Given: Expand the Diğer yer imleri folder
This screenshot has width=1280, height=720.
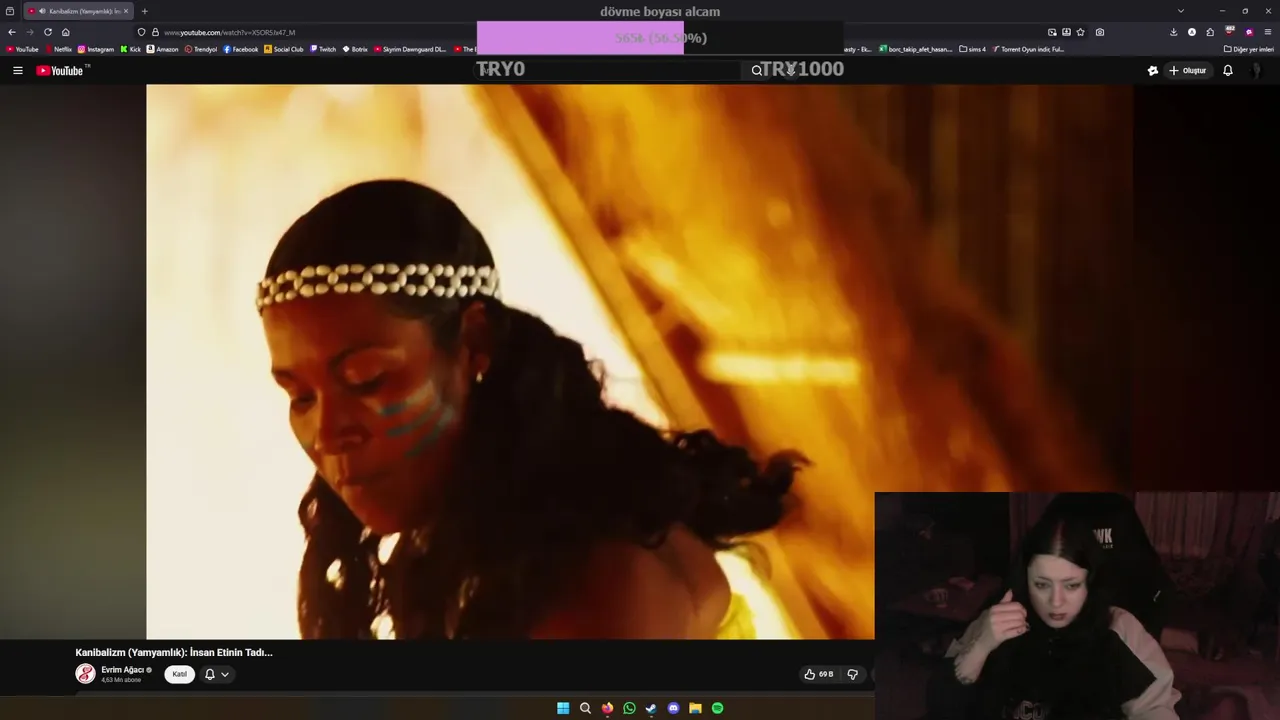Looking at the screenshot, I should coord(1249,49).
